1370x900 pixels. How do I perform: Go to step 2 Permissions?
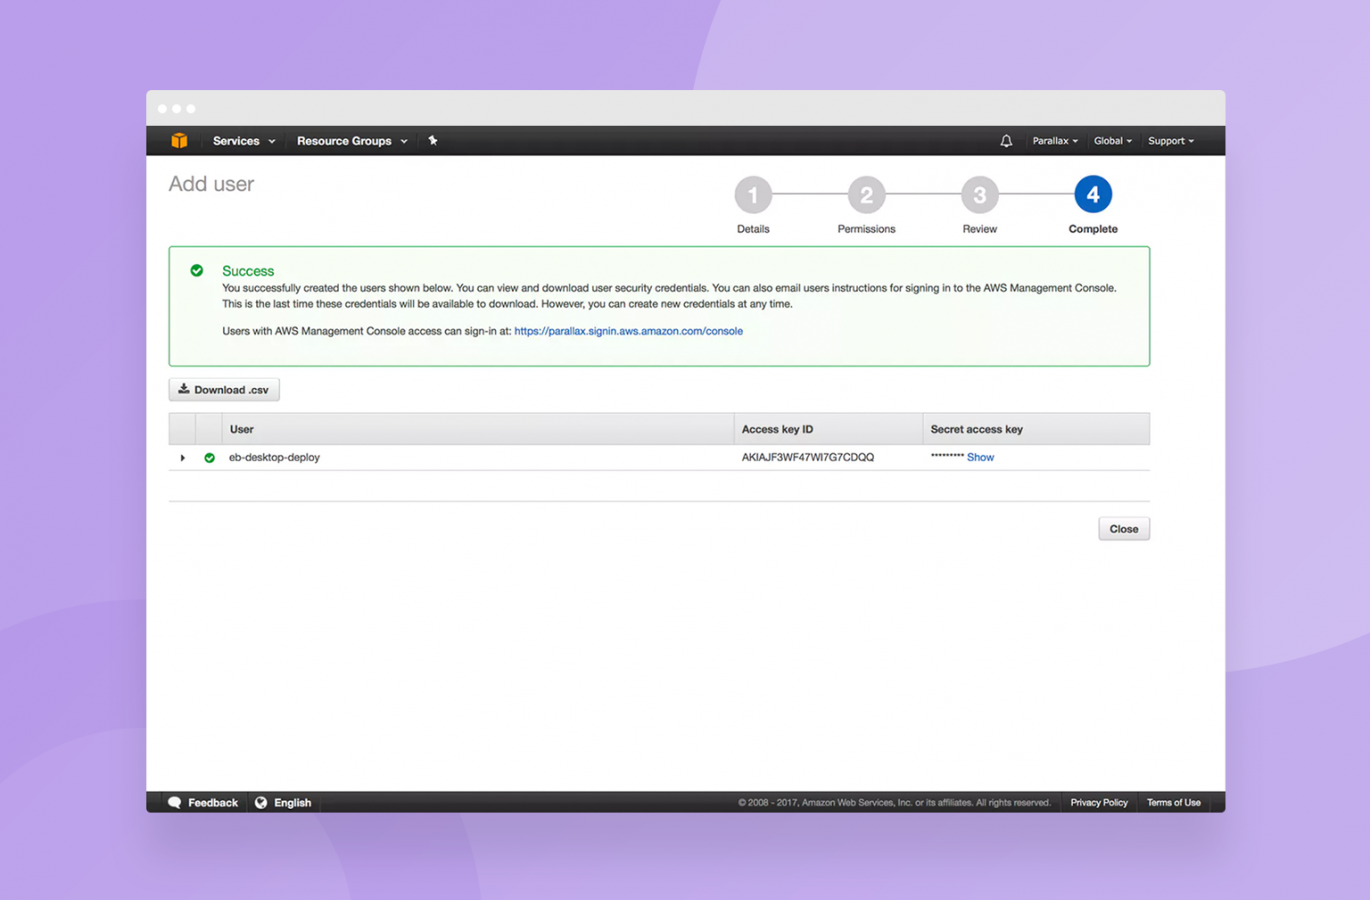[x=866, y=195]
